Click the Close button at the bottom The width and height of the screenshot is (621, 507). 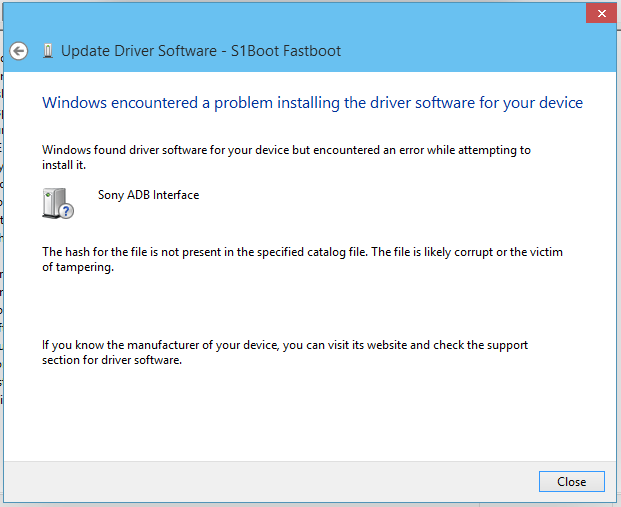571,482
